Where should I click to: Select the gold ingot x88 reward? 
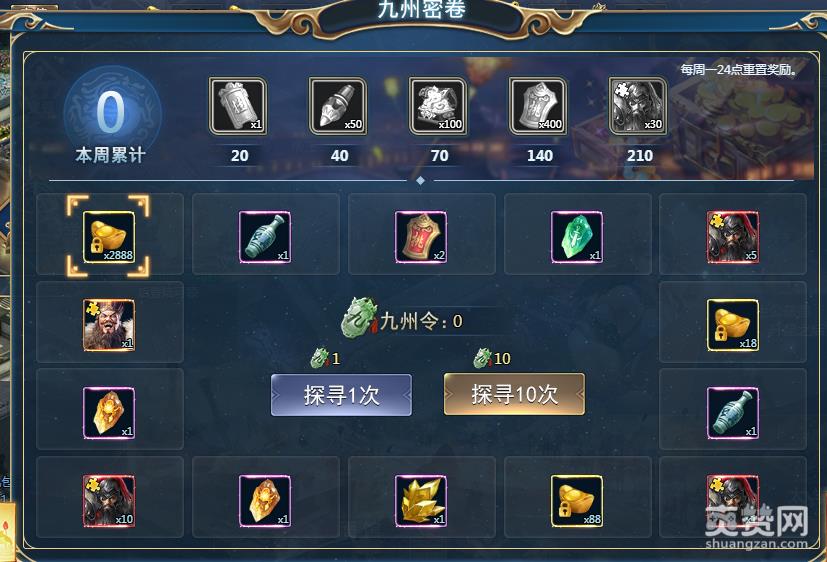576,501
